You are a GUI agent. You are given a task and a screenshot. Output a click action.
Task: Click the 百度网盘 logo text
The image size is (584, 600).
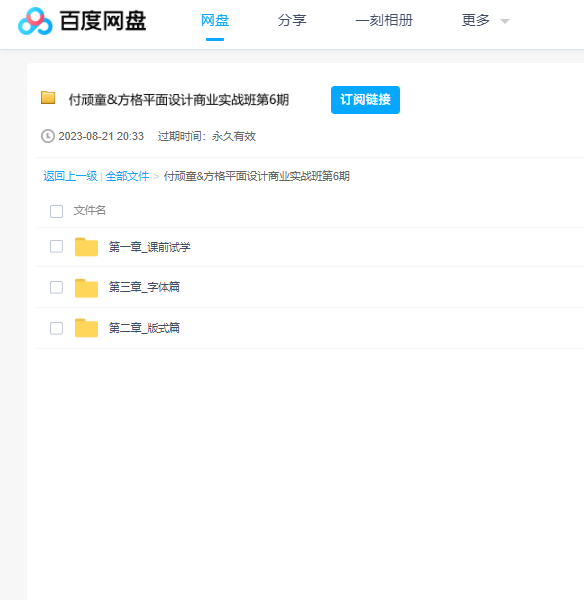pos(103,21)
